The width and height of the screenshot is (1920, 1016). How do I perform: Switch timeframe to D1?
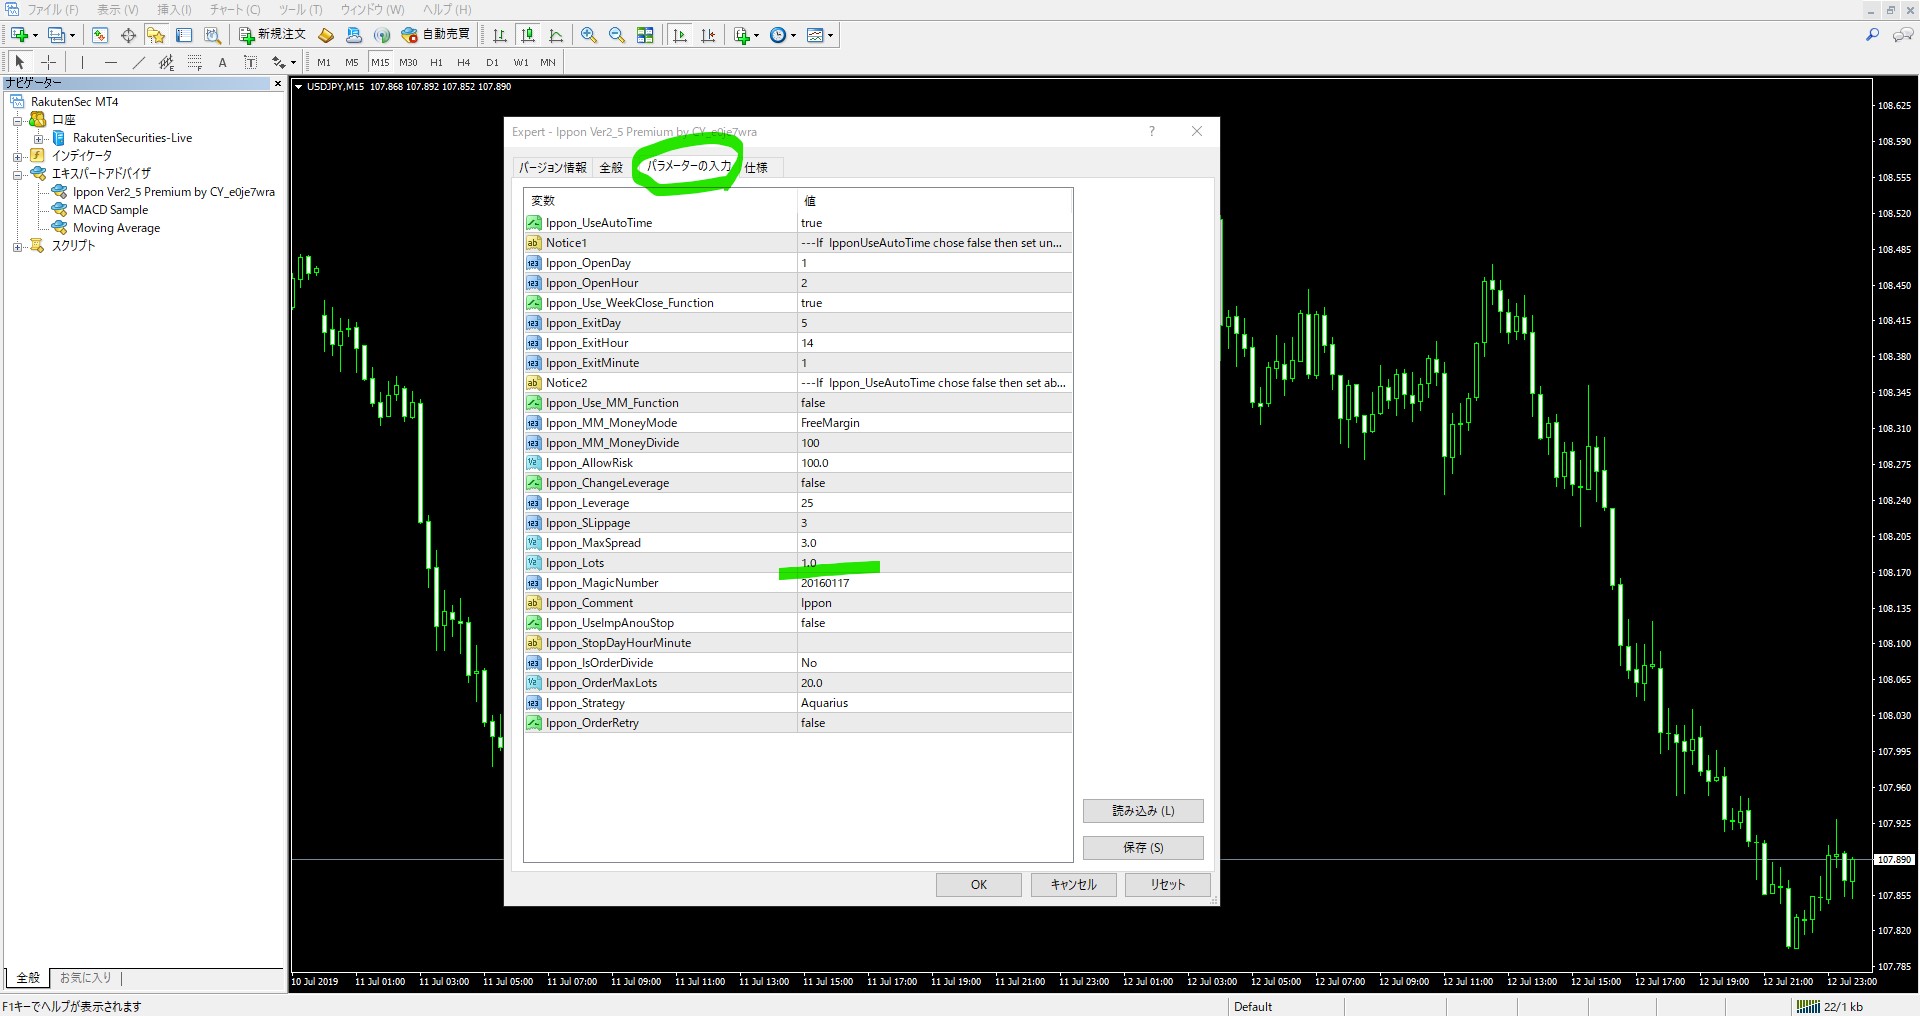click(x=492, y=62)
